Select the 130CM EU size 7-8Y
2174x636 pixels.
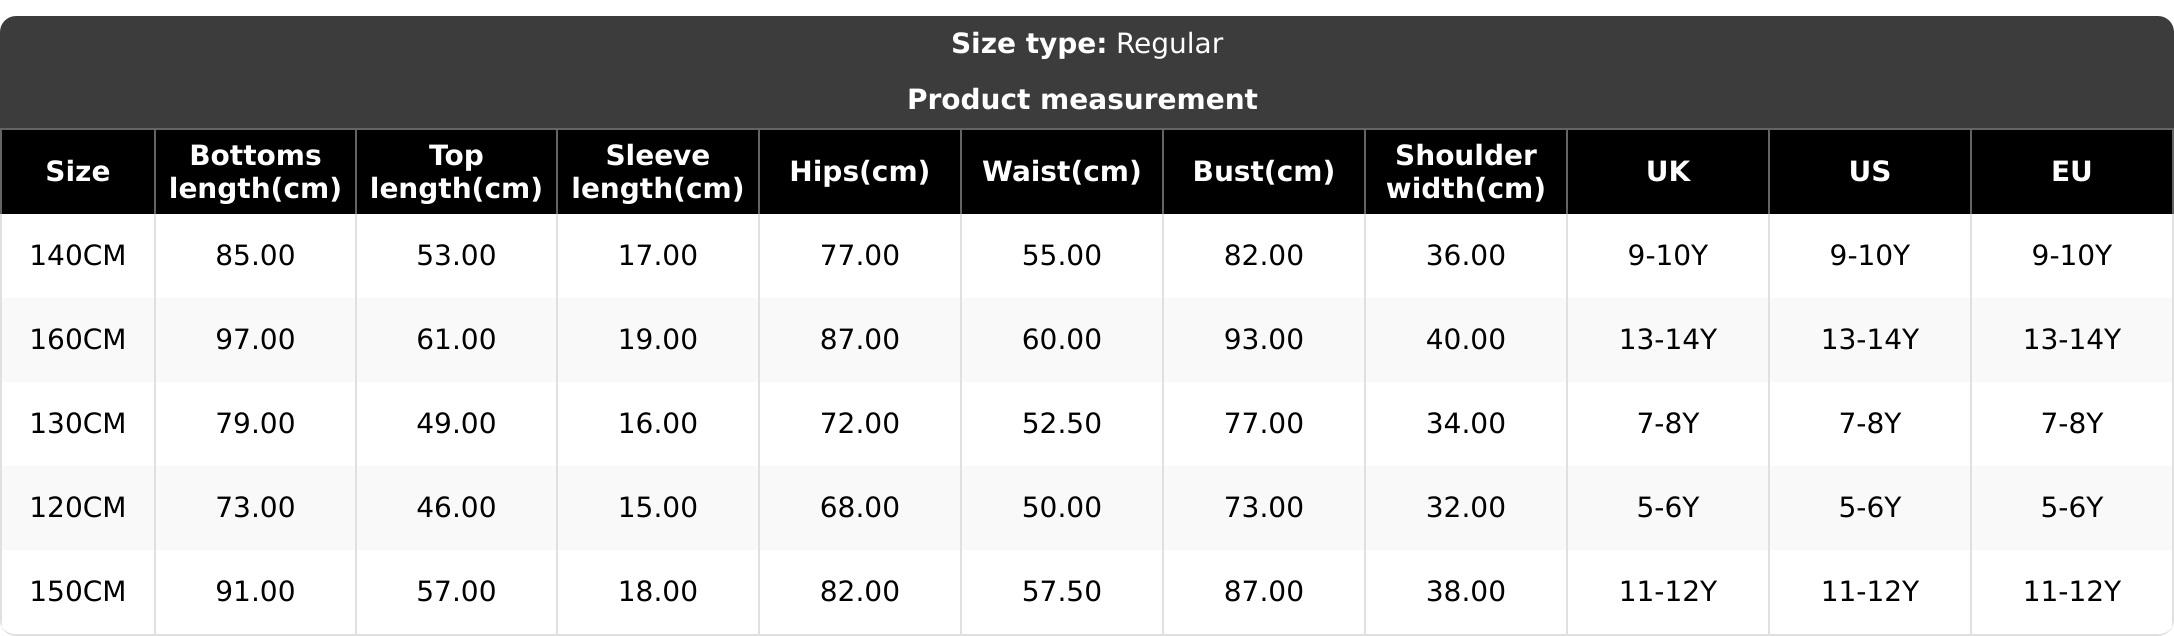coord(2071,424)
